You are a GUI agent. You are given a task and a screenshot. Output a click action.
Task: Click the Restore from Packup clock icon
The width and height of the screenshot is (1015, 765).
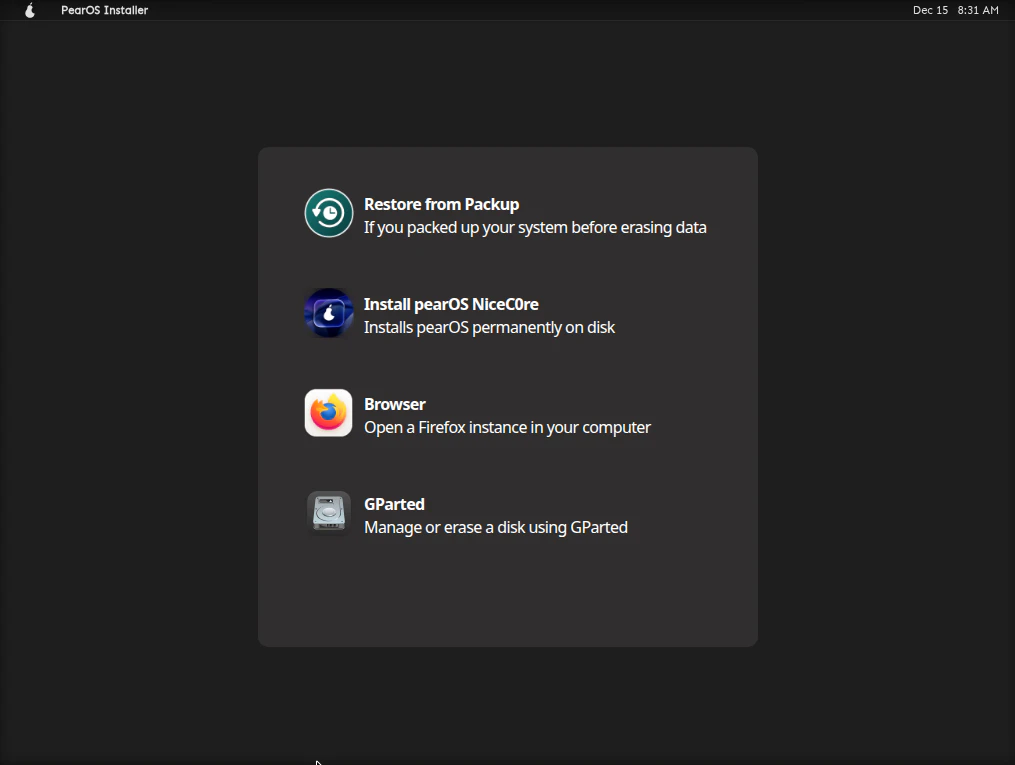[329, 213]
